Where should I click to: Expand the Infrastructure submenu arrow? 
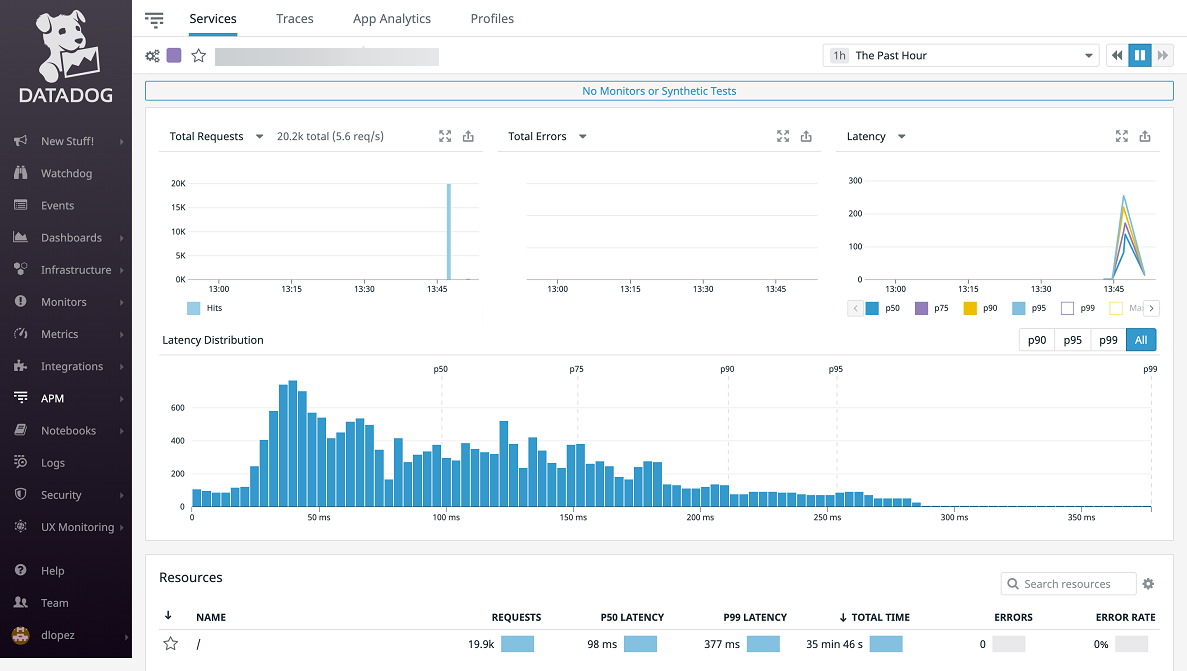[121, 270]
